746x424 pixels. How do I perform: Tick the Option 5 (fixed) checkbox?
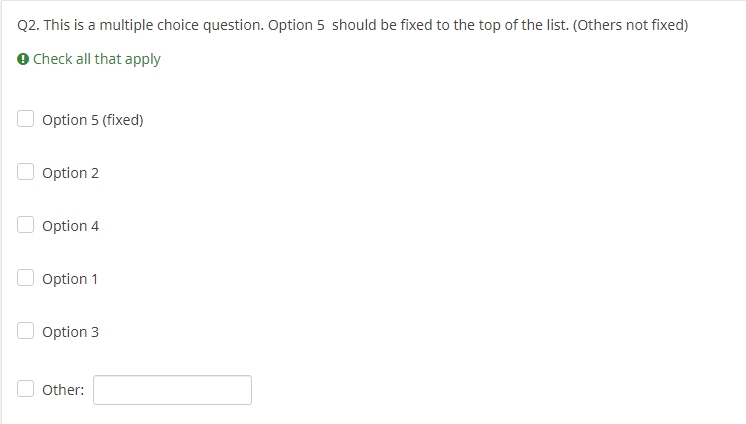point(26,119)
